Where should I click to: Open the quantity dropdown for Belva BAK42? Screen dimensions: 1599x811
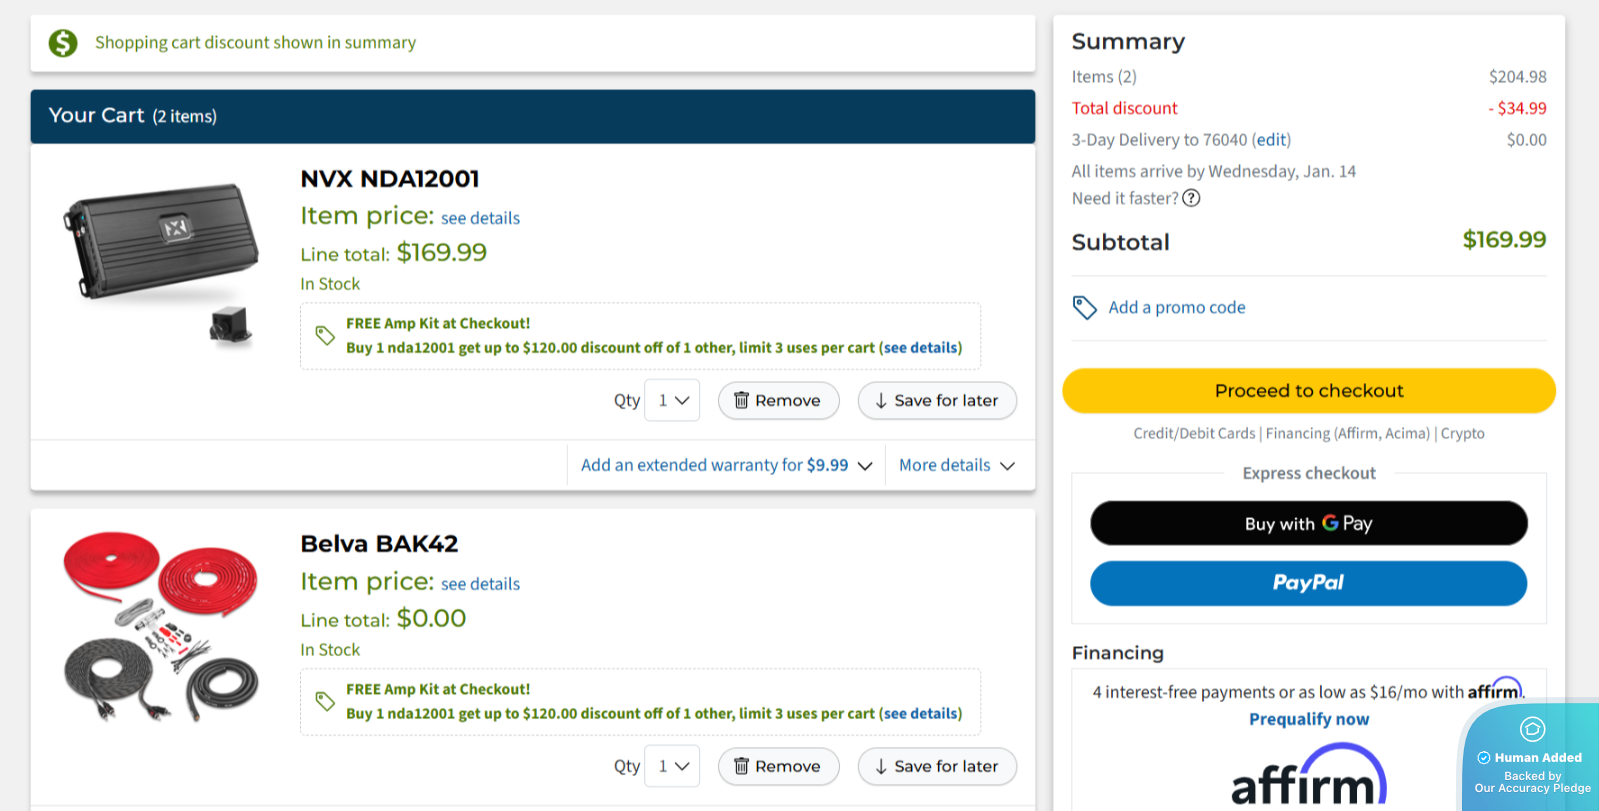[x=672, y=766]
